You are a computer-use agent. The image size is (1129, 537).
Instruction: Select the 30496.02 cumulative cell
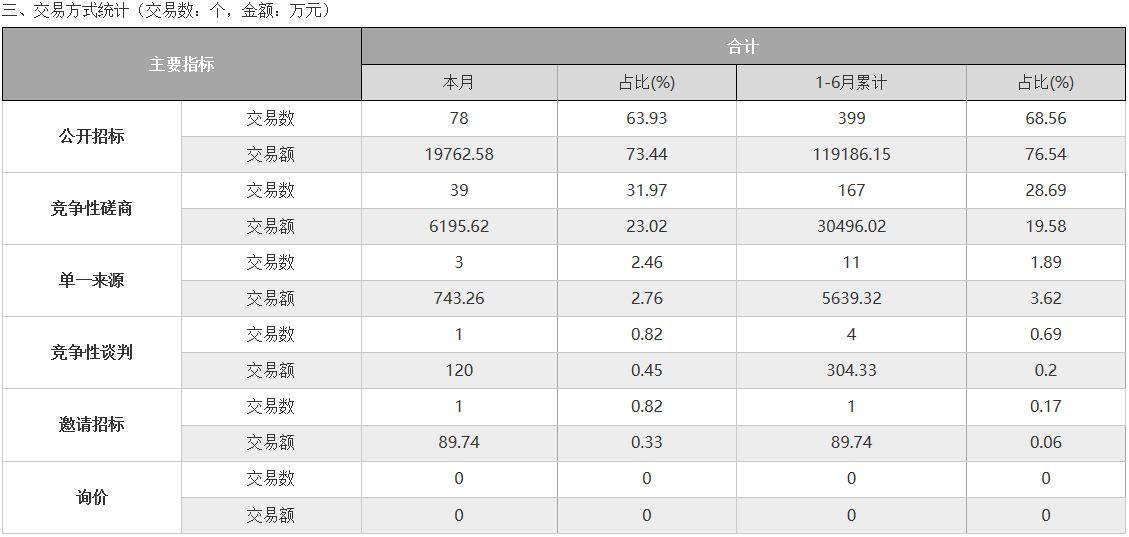tap(851, 227)
